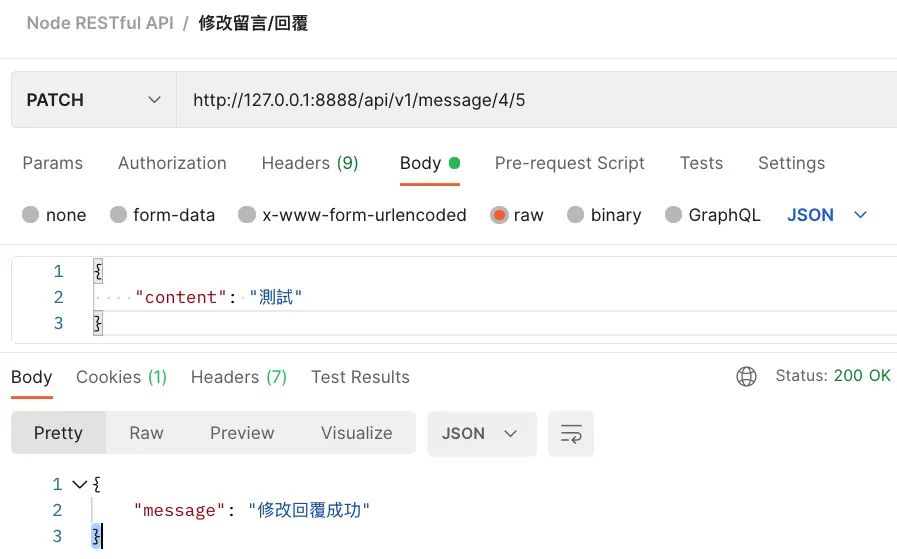Click the request URL input field

coord(530,100)
